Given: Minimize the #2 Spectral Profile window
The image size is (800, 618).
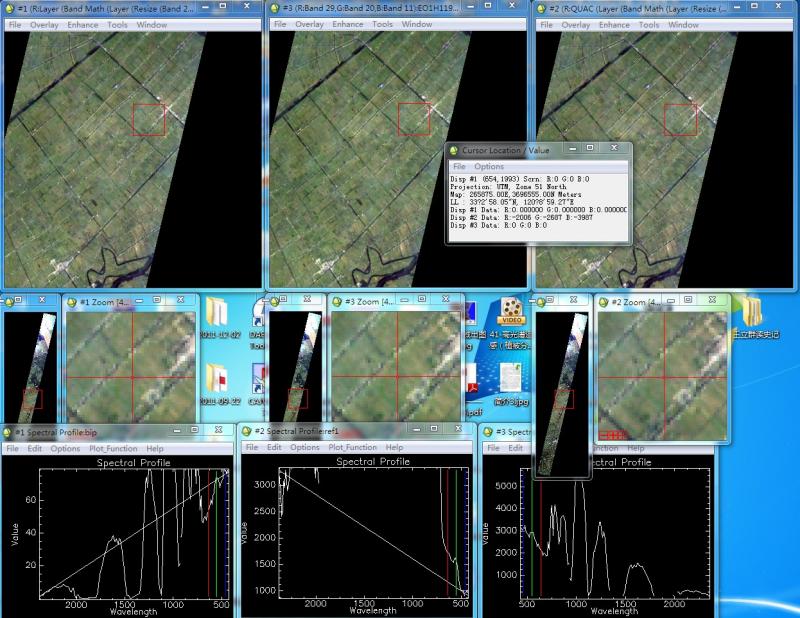Looking at the screenshot, I should pyautogui.click(x=416, y=429).
